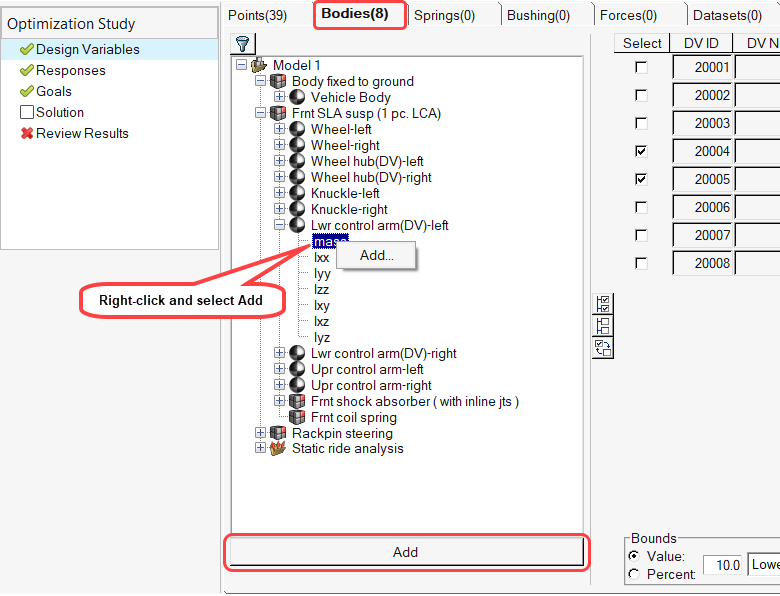
Task: Enable the checkbox for DV 20001
Action: [642, 67]
